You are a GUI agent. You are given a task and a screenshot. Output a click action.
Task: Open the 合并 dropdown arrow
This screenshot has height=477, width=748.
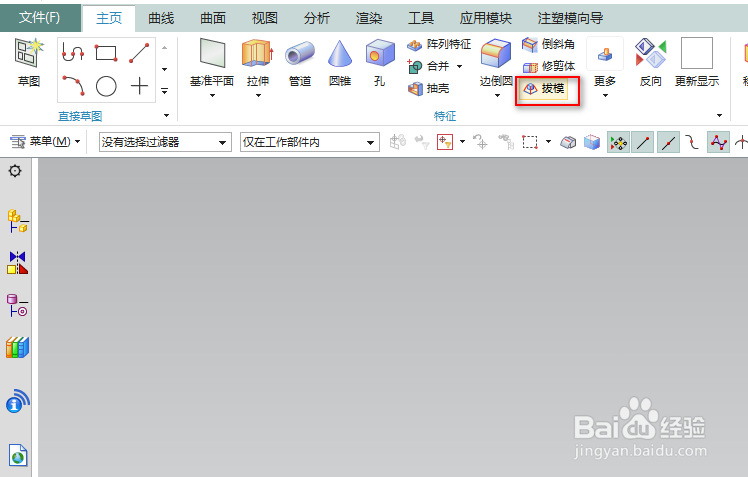click(x=459, y=66)
